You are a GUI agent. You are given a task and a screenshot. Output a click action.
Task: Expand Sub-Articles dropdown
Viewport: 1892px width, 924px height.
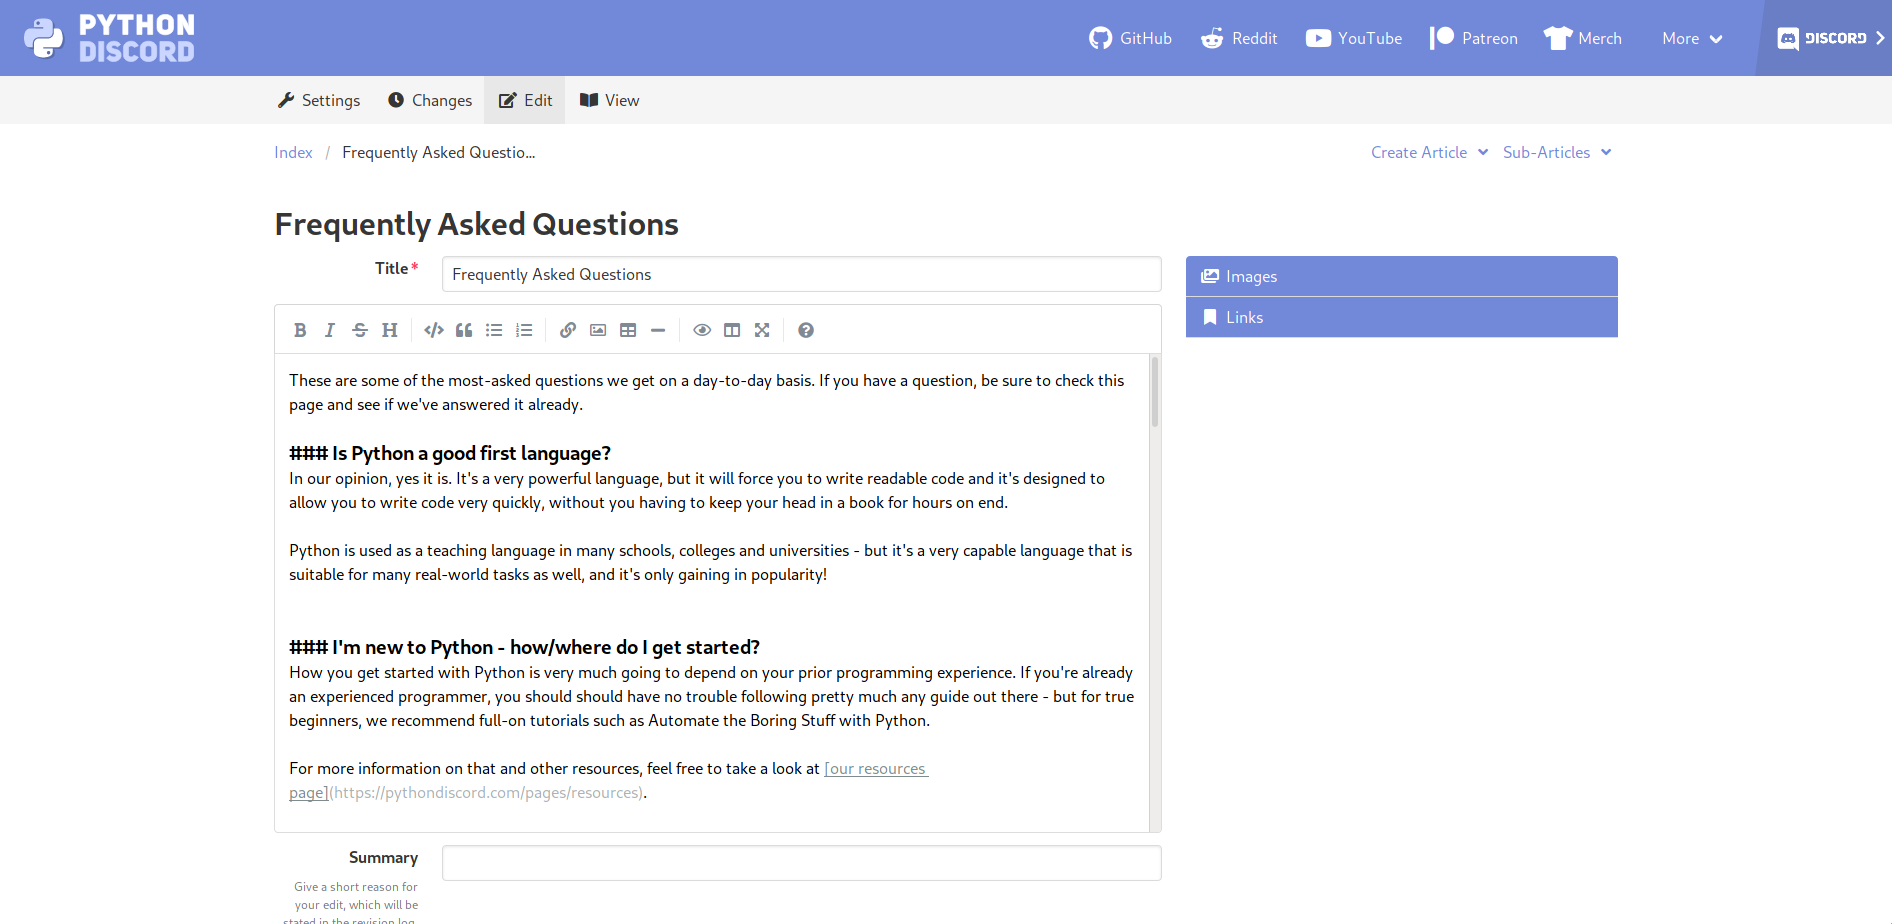(1557, 152)
